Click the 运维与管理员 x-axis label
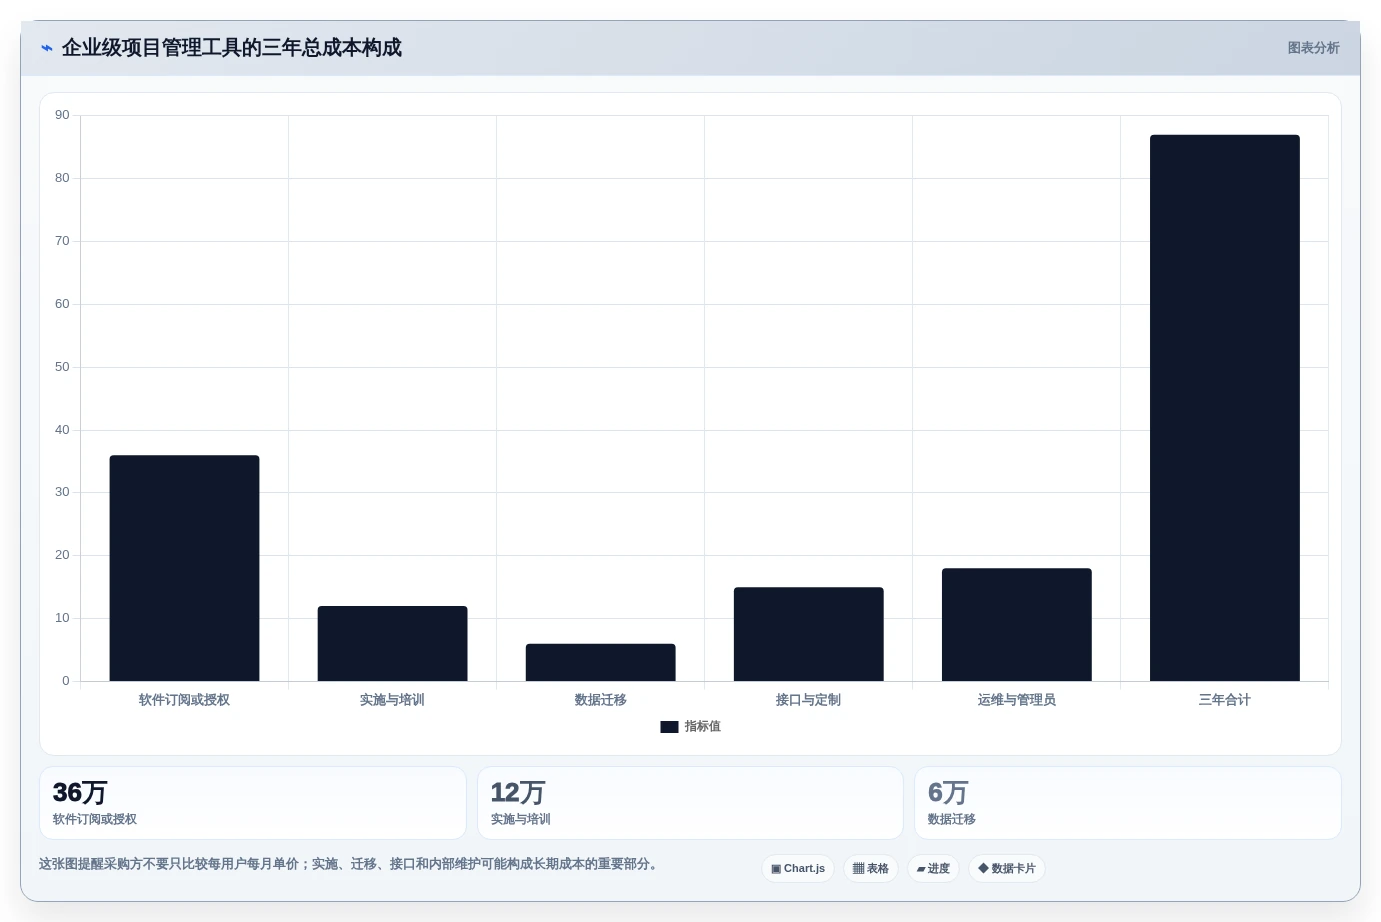This screenshot has height=922, width=1381. point(1016,700)
